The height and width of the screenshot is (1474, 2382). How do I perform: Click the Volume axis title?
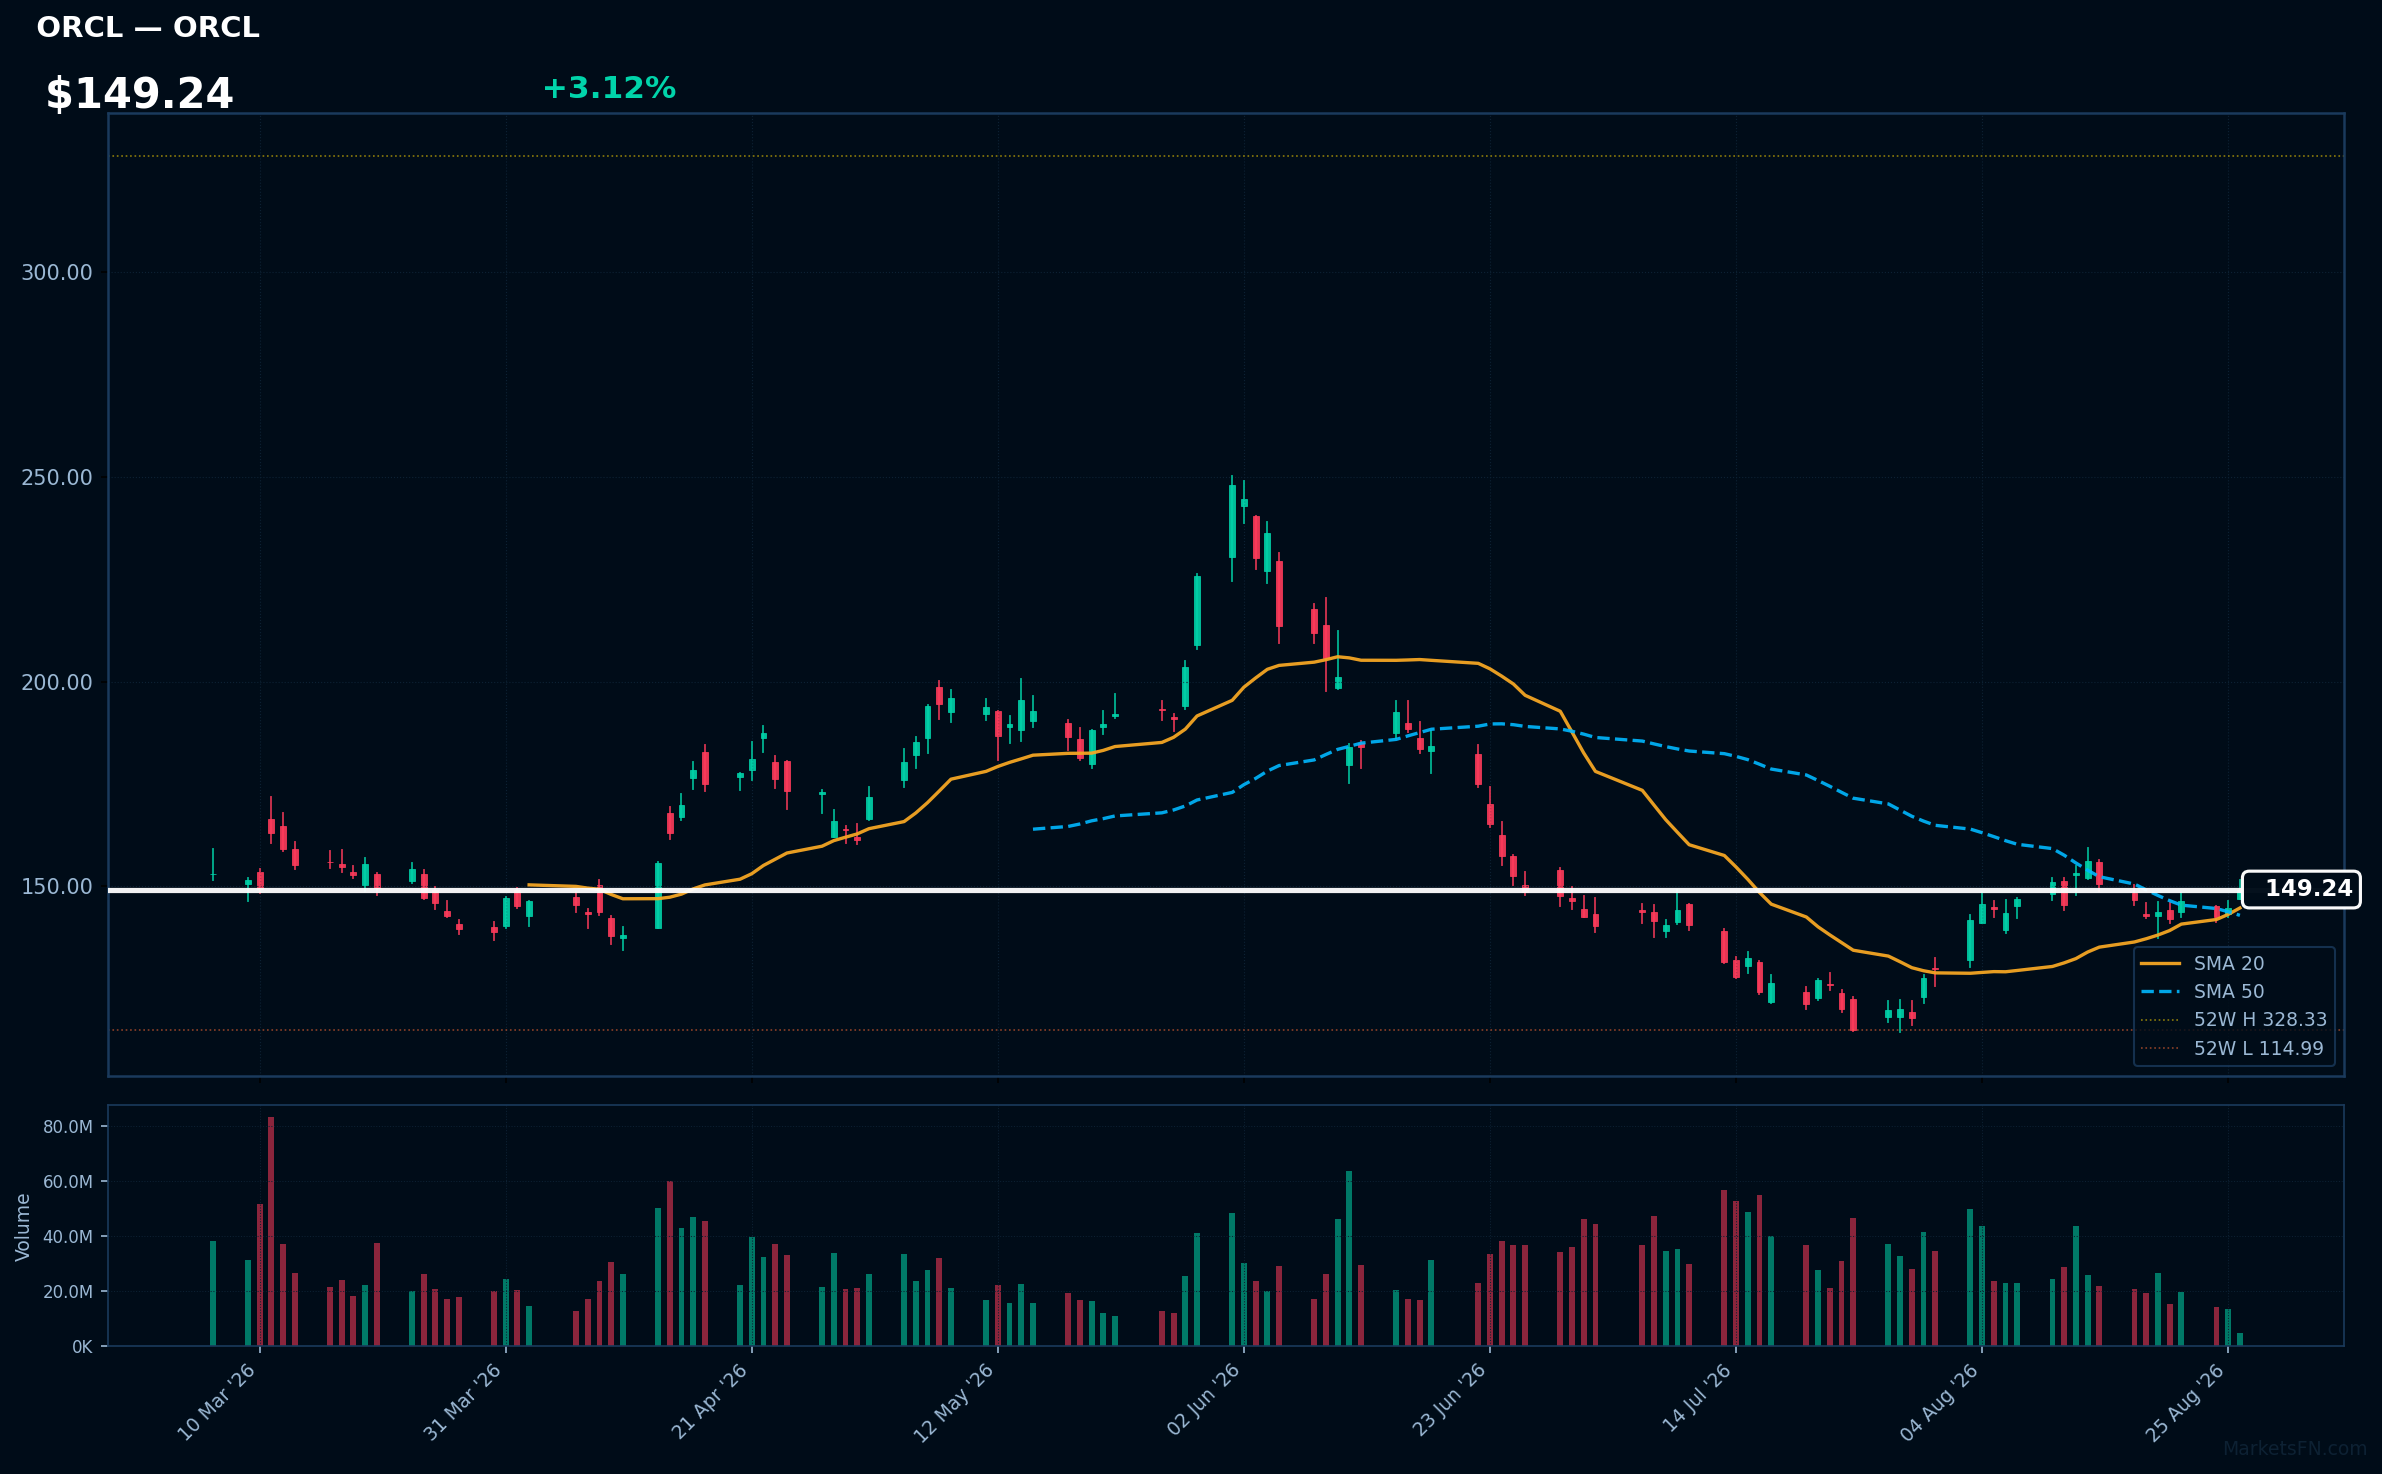pyautogui.click(x=23, y=1227)
